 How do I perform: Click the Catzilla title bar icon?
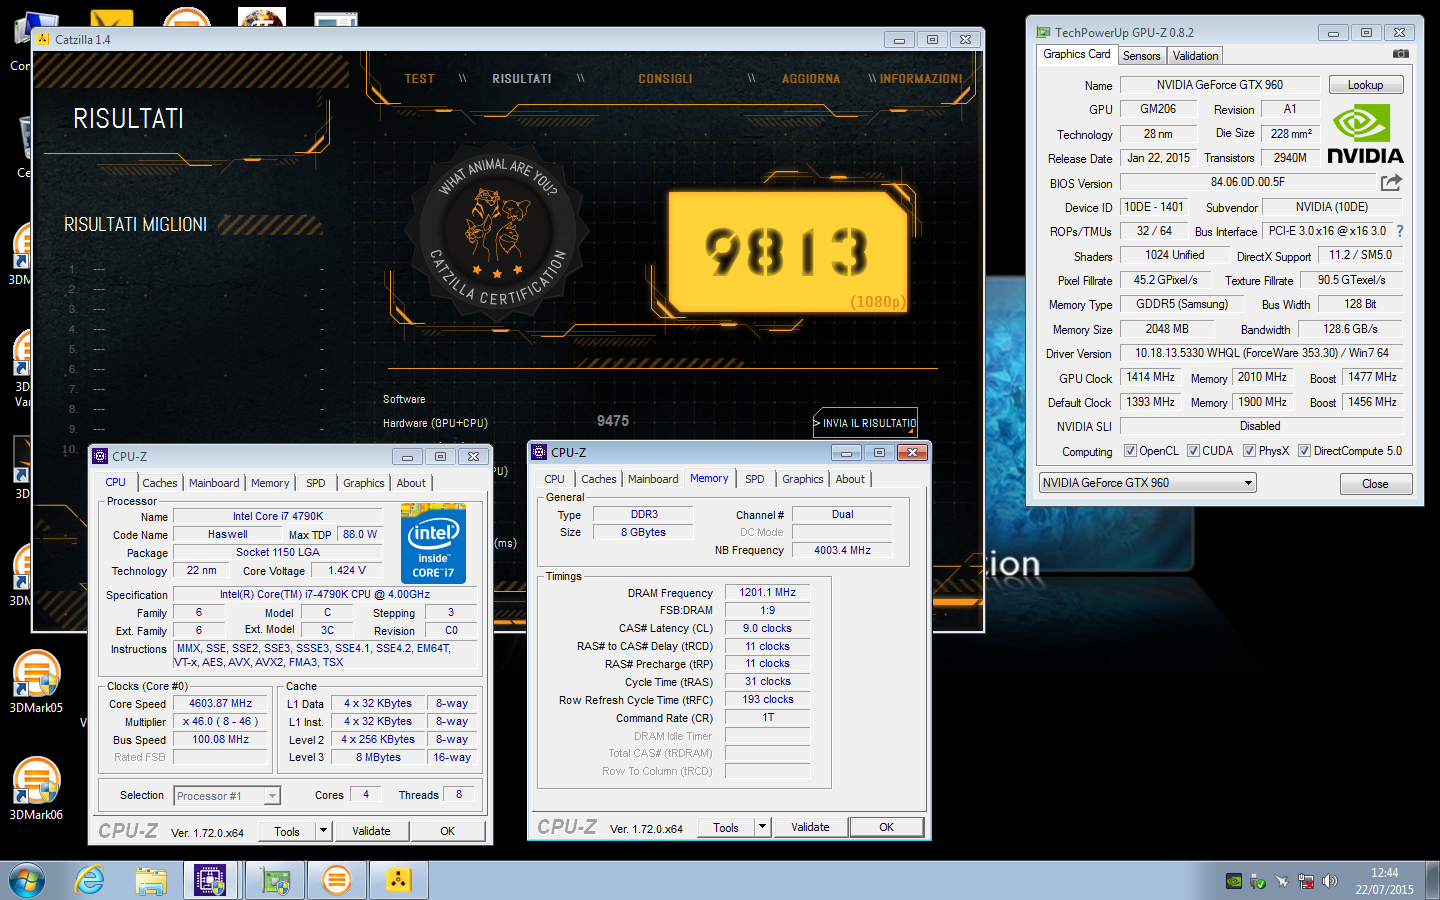pos(43,39)
